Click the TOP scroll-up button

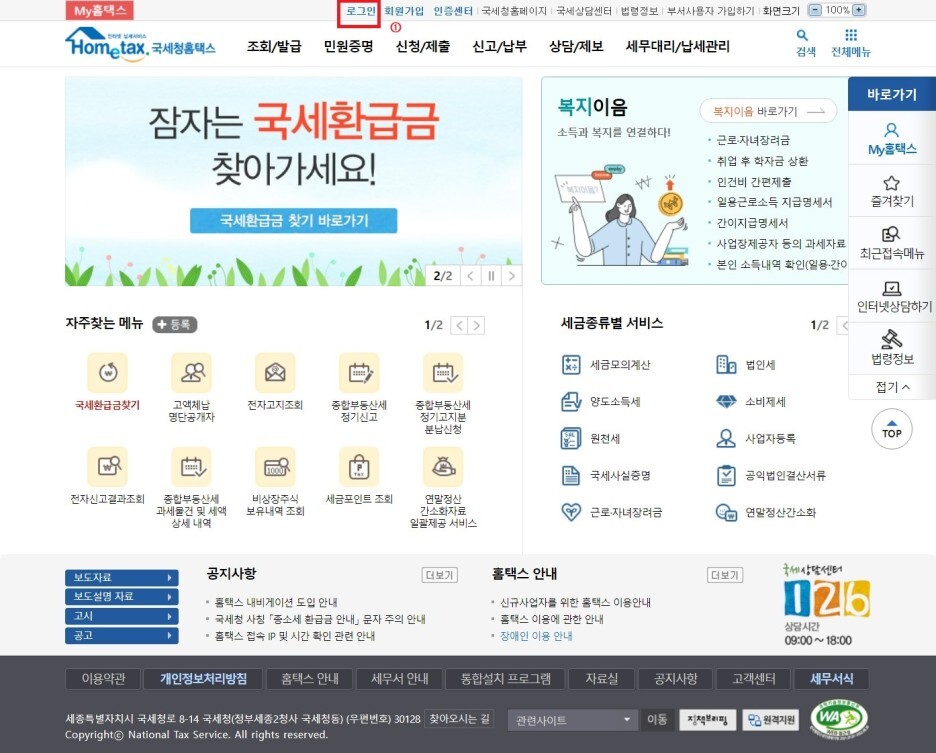tap(892, 429)
